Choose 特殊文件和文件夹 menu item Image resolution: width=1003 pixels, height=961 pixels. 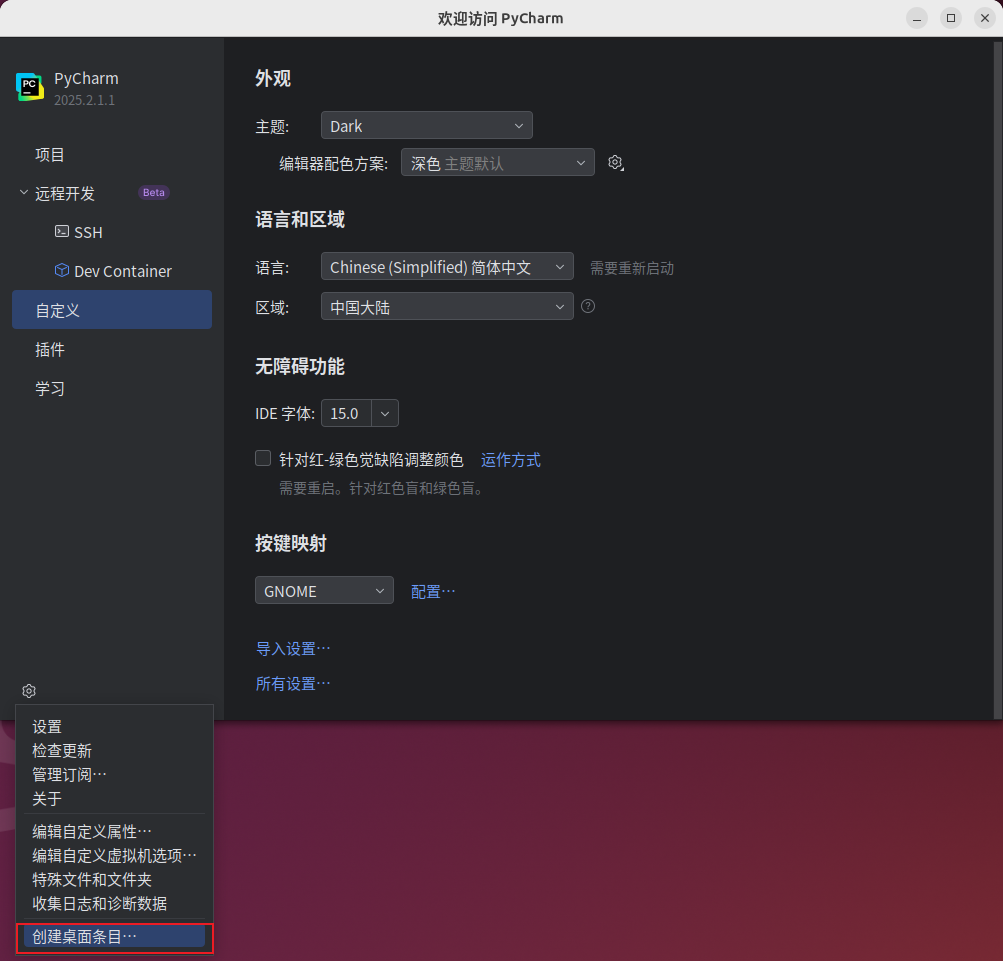tap(115, 879)
